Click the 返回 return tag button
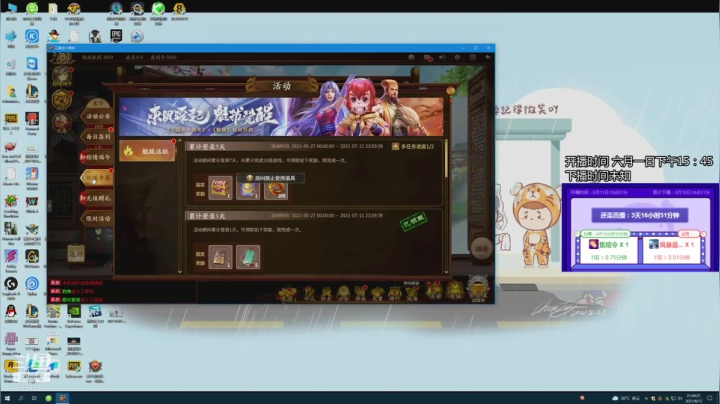The image size is (720, 404). (76, 253)
